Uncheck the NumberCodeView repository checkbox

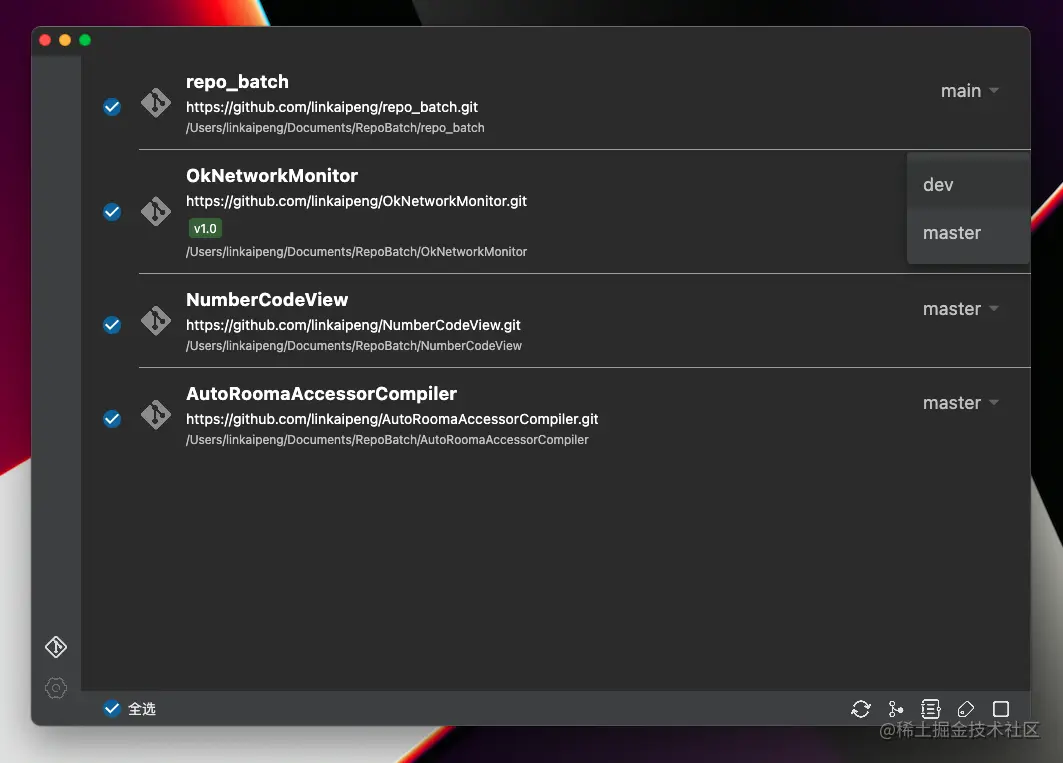(112, 325)
